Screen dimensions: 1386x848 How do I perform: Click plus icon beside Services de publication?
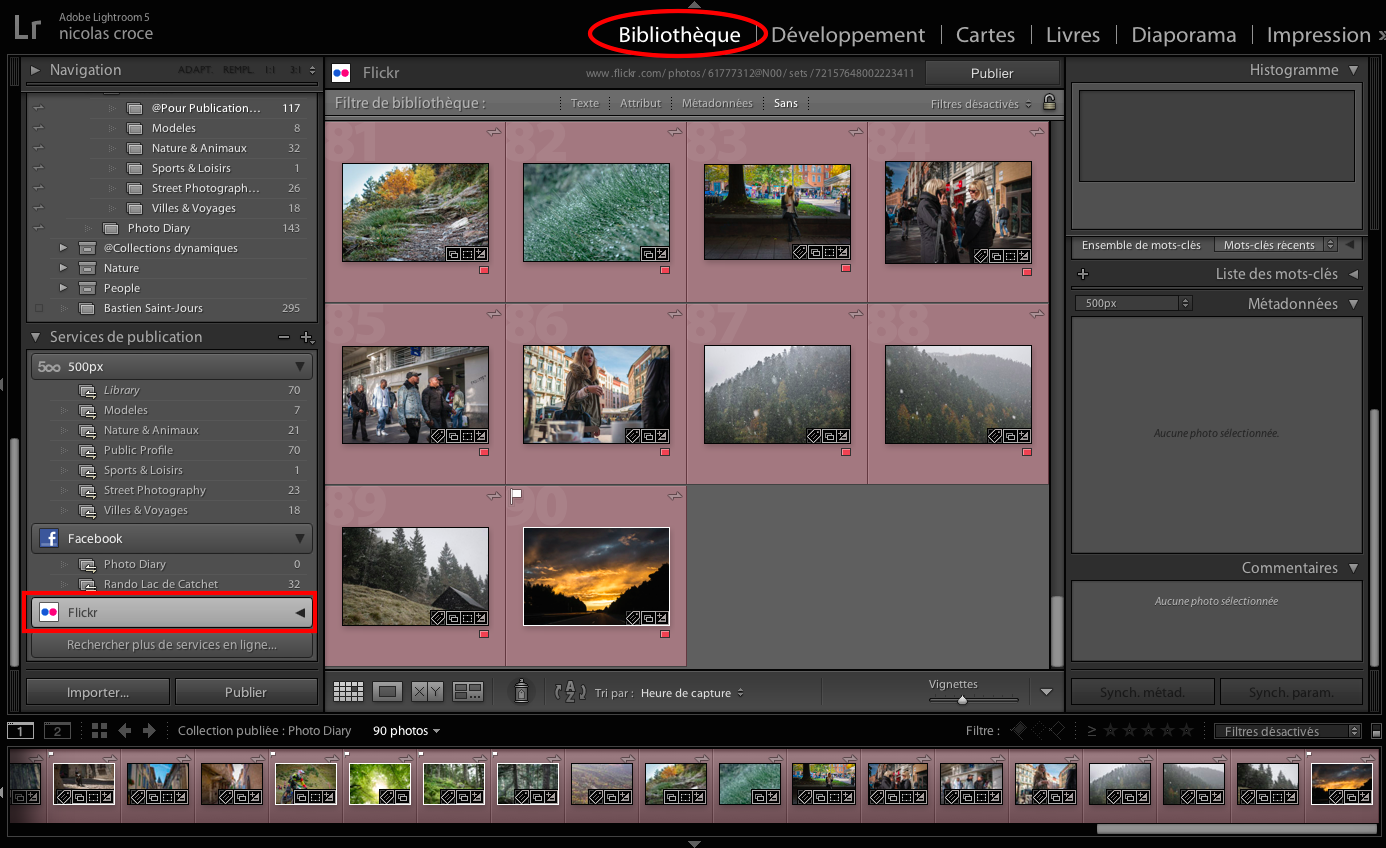(x=307, y=338)
